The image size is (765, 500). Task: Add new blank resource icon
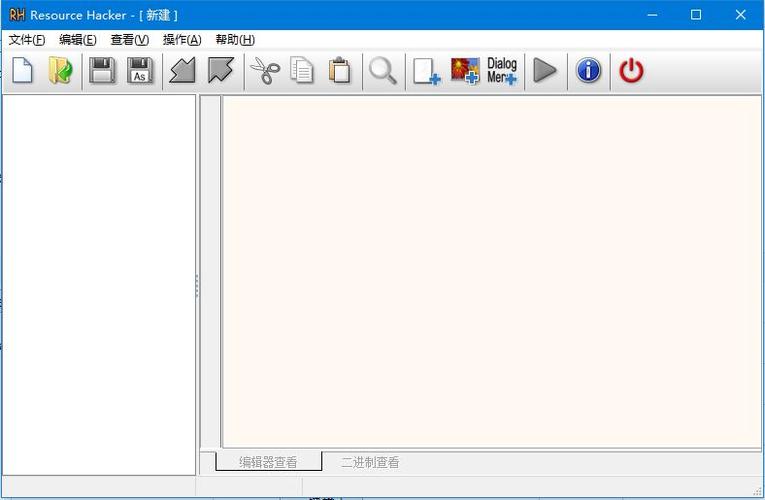pyautogui.click(x=426, y=71)
